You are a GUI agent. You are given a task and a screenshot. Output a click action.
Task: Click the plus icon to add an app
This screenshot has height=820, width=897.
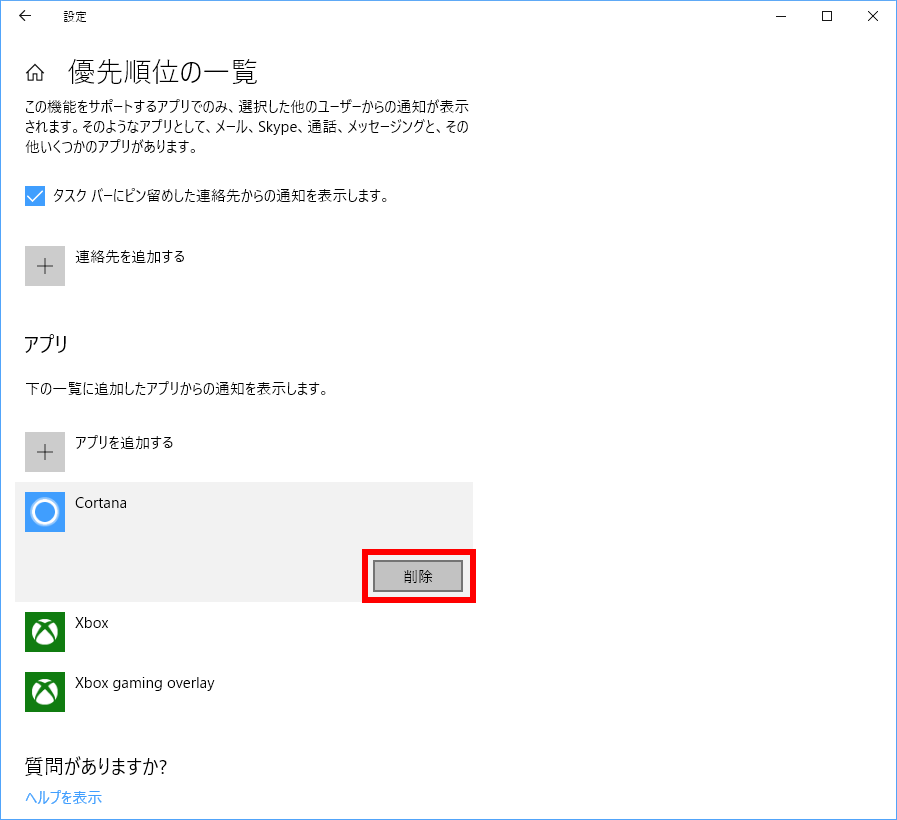45,452
